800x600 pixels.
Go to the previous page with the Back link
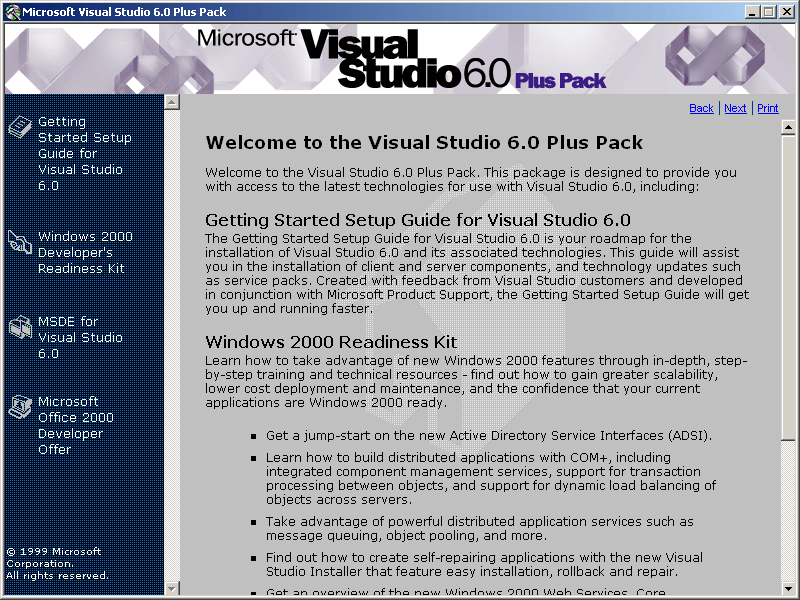(701, 108)
